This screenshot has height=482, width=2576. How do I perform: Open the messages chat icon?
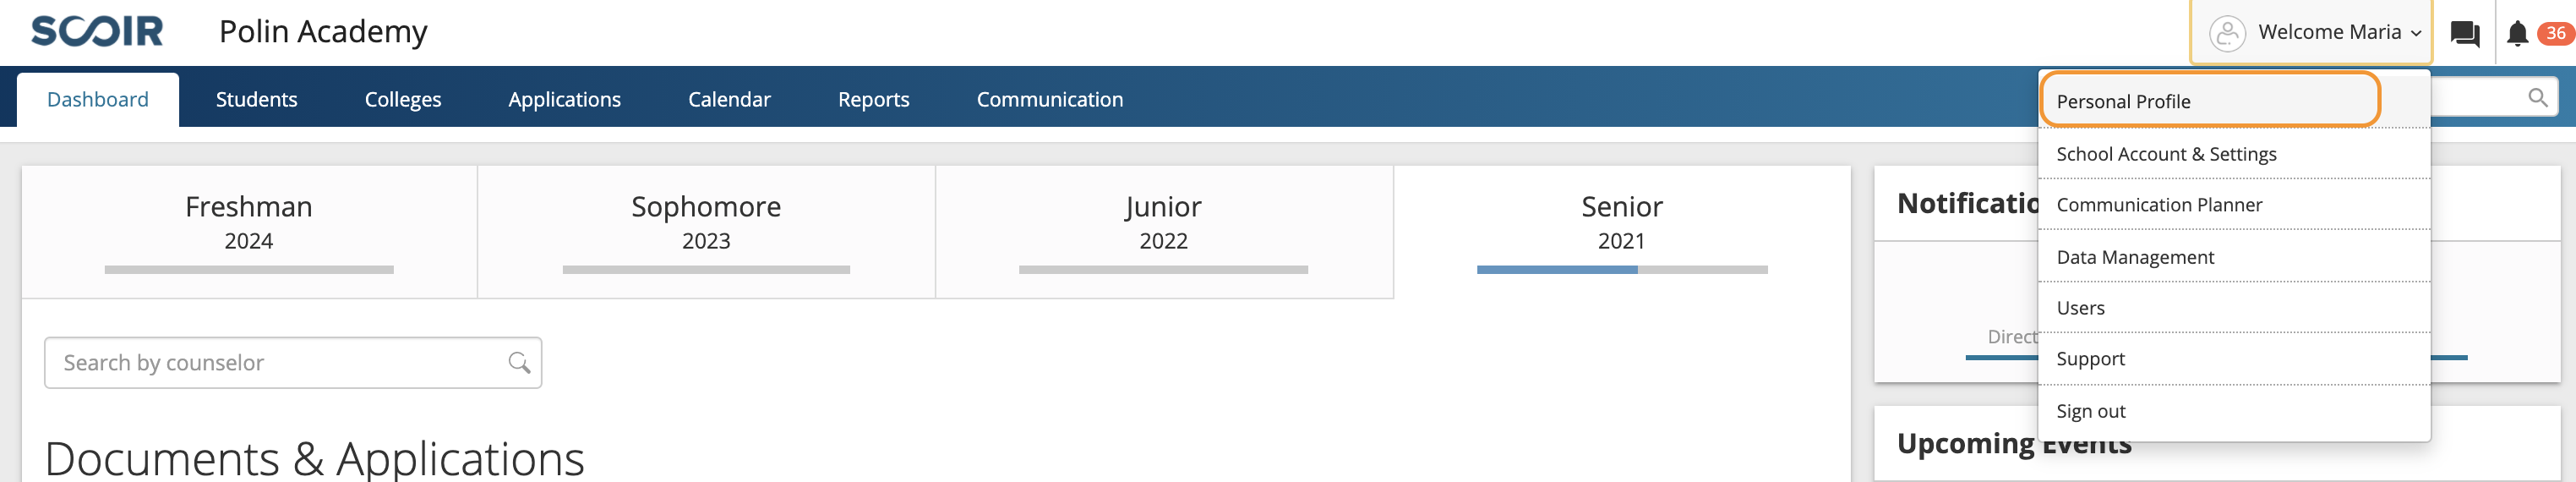[x=2465, y=33]
